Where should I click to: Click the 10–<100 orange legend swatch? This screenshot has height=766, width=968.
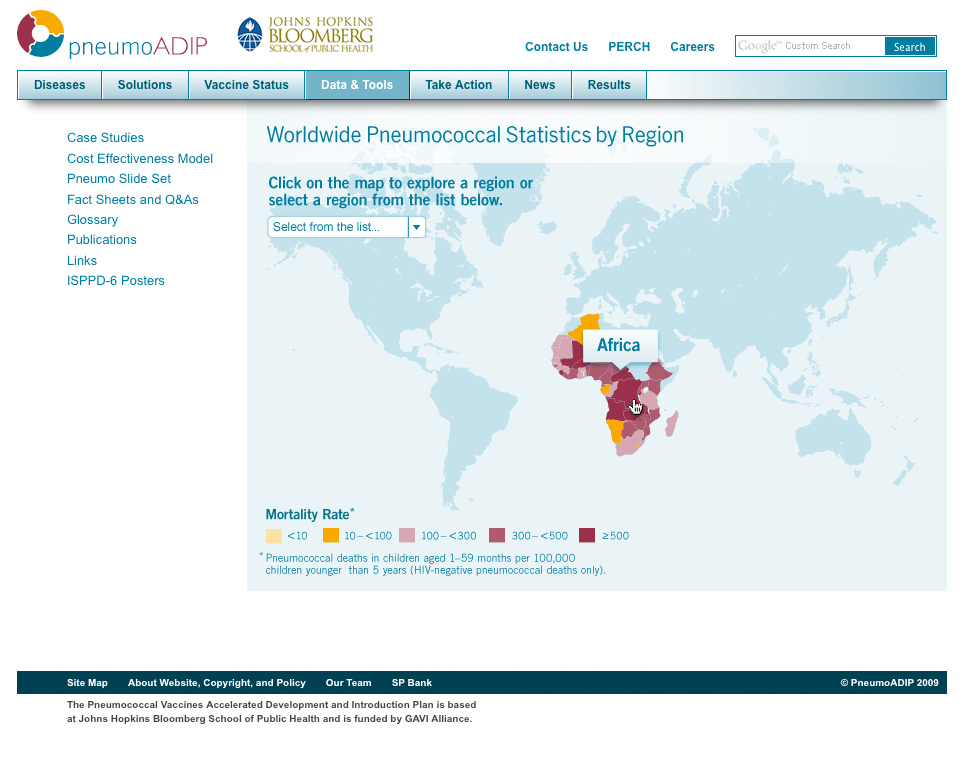pos(331,536)
